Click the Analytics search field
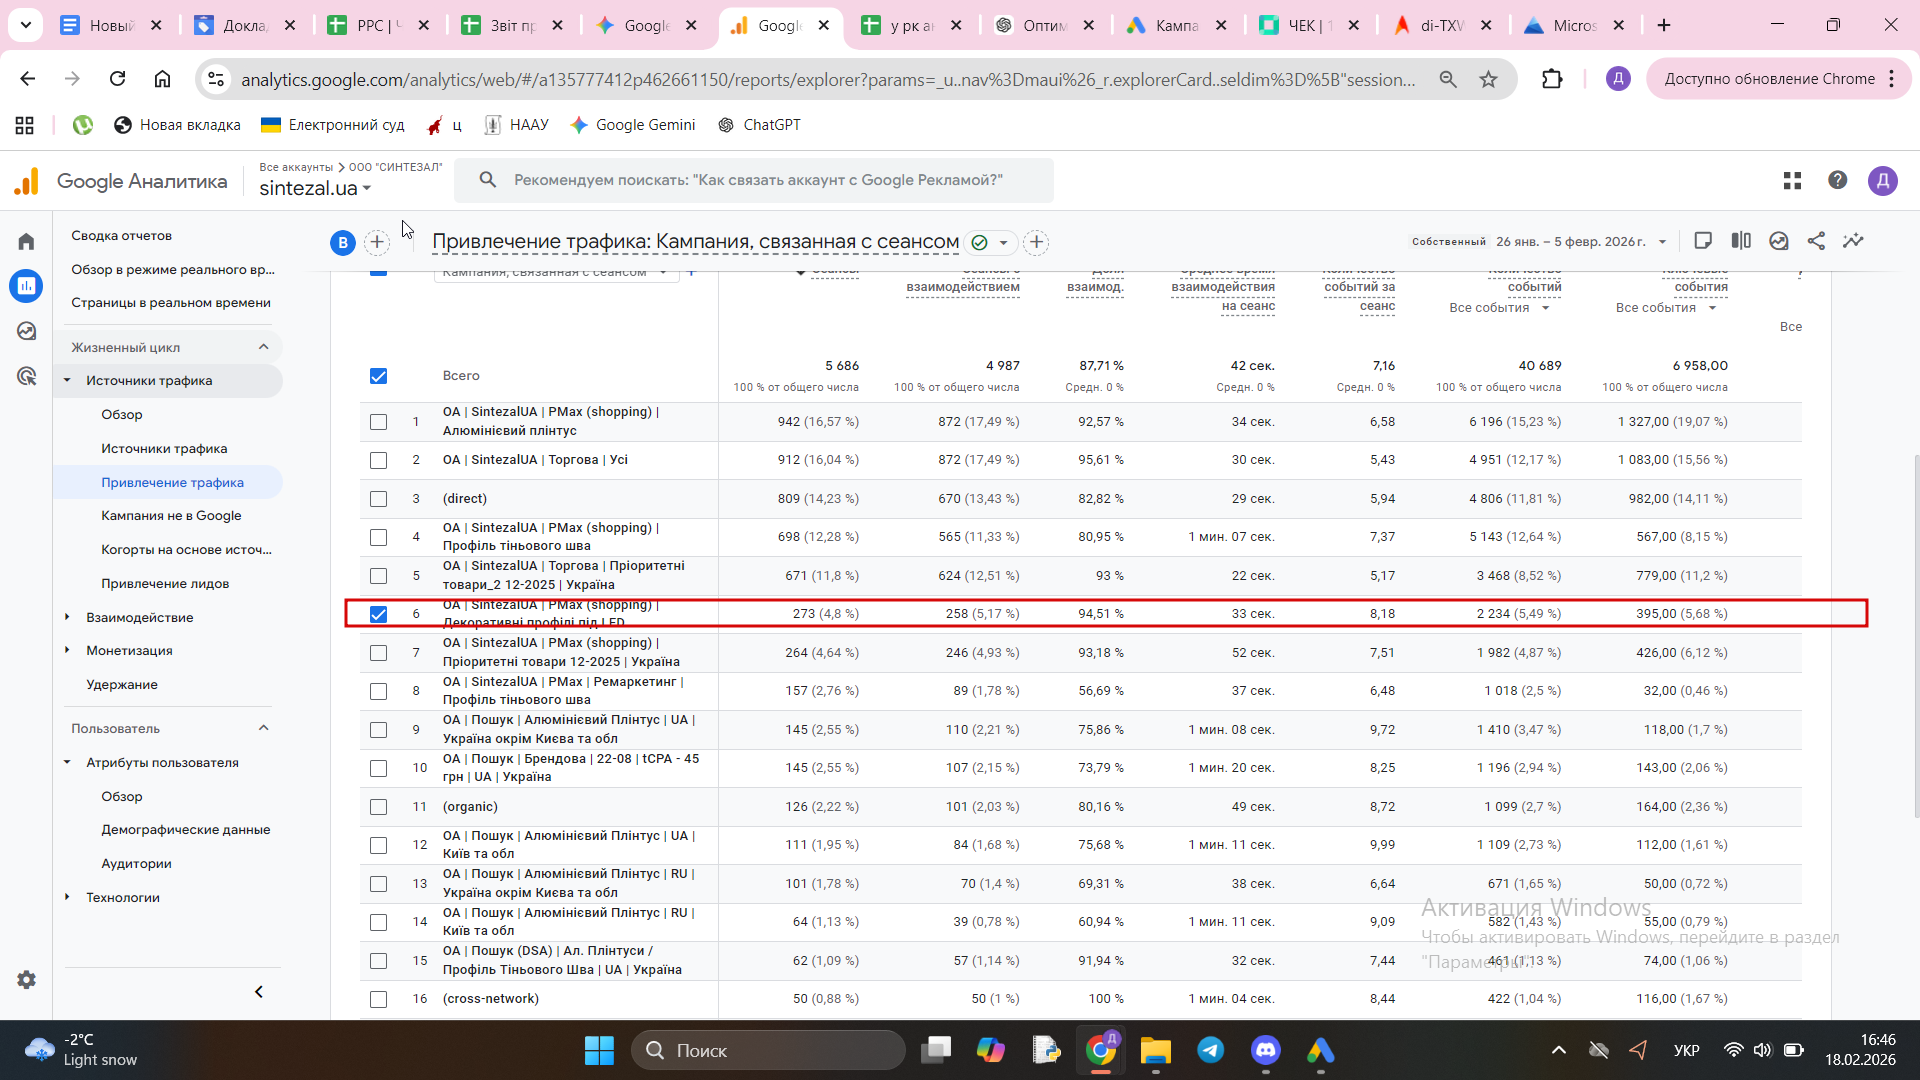The width and height of the screenshot is (1920, 1080). (757, 180)
